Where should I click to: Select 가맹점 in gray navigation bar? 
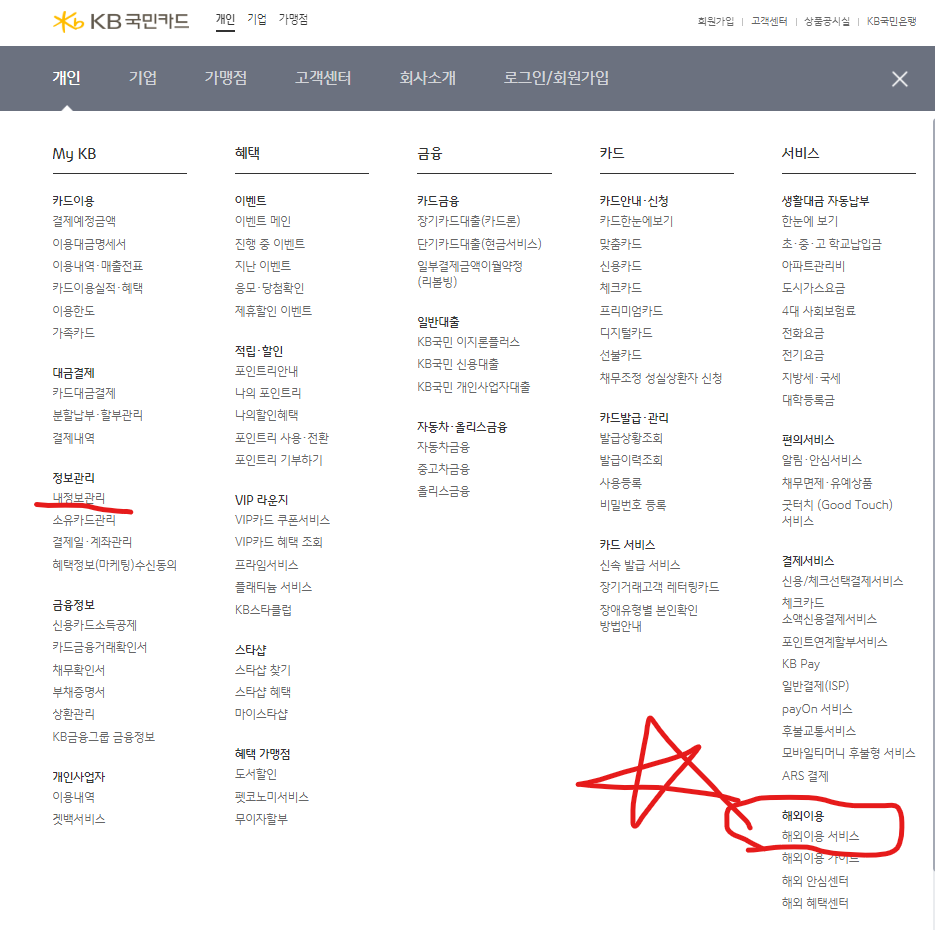click(226, 78)
